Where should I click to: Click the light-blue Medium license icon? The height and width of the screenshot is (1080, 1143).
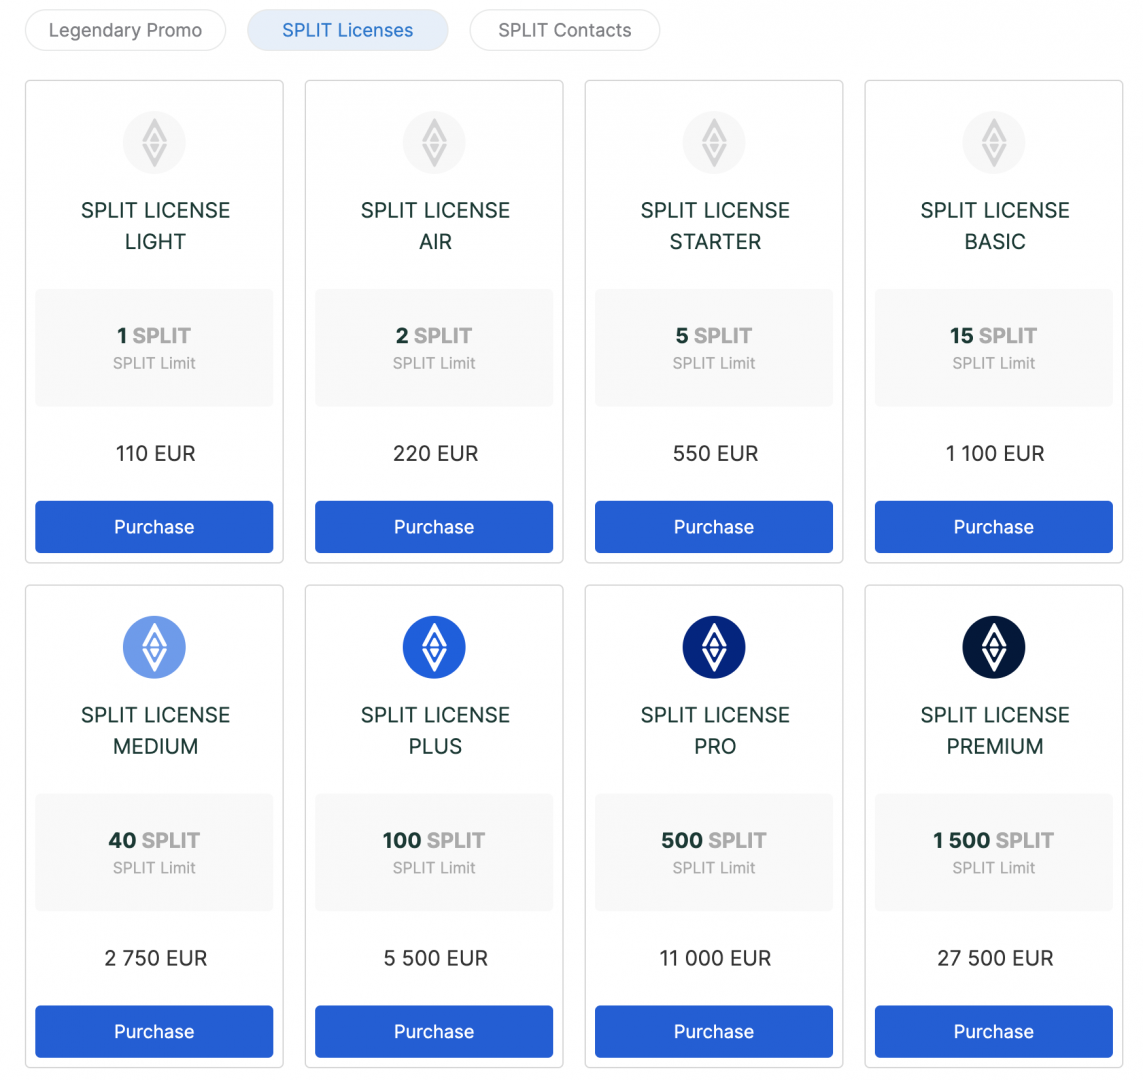(x=154, y=647)
